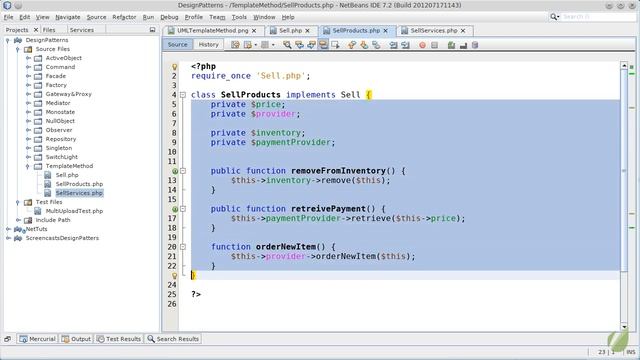Open the File menu
Image resolution: width=640 pixels, height=360 pixels.
[8, 17]
